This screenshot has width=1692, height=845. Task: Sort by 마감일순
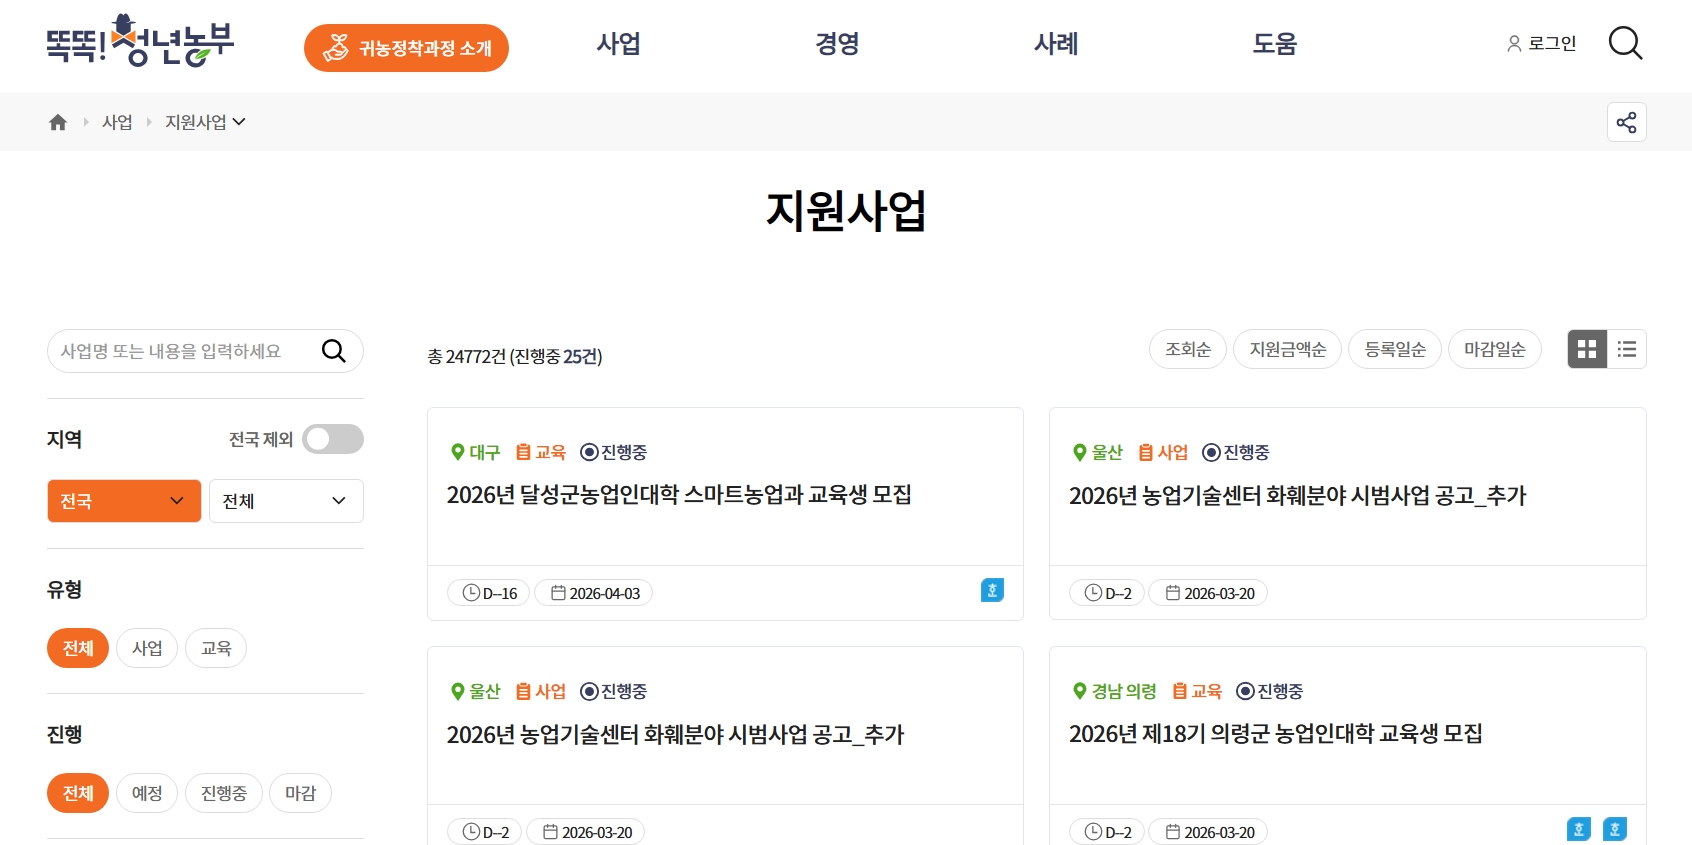pyautogui.click(x=1495, y=349)
